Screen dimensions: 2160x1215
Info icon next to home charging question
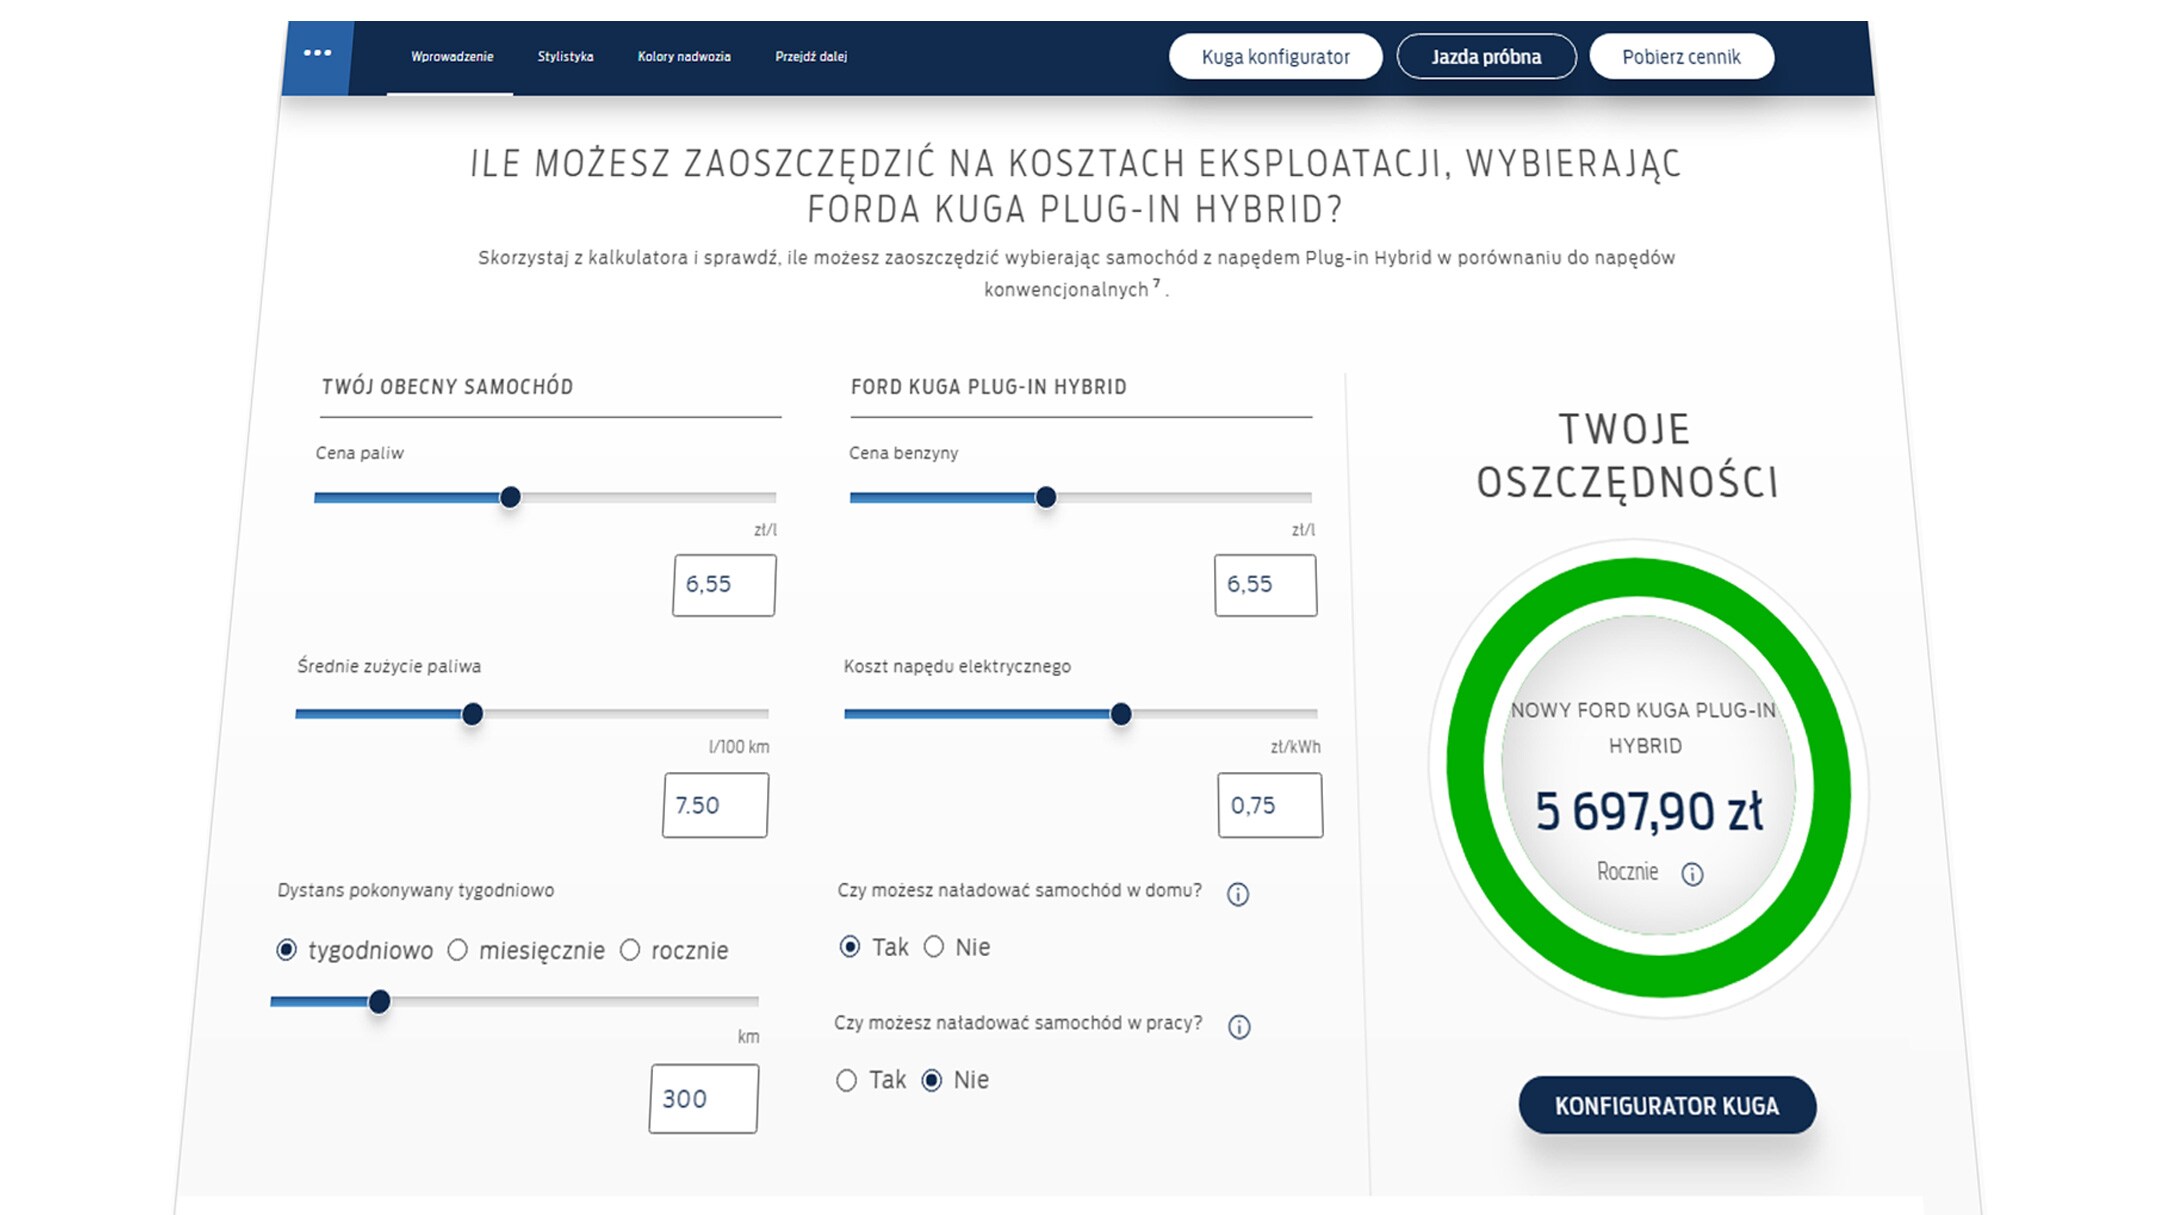pyautogui.click(x=1238, y=895)
